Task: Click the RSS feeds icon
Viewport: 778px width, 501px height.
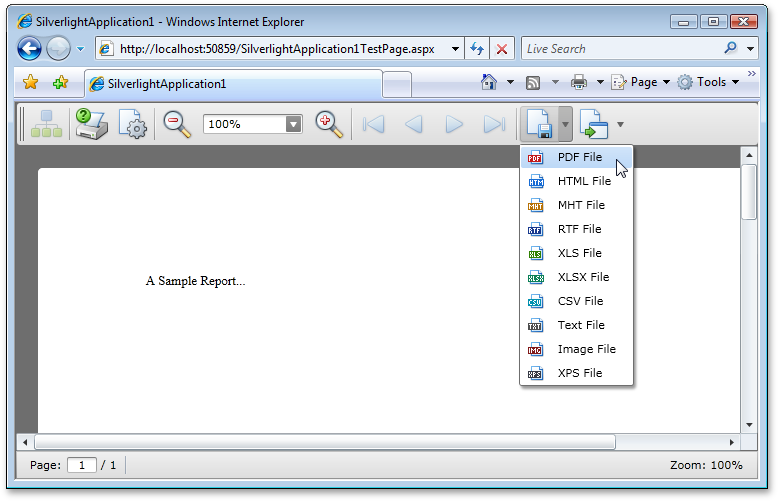Action: (x=533, y=83)
